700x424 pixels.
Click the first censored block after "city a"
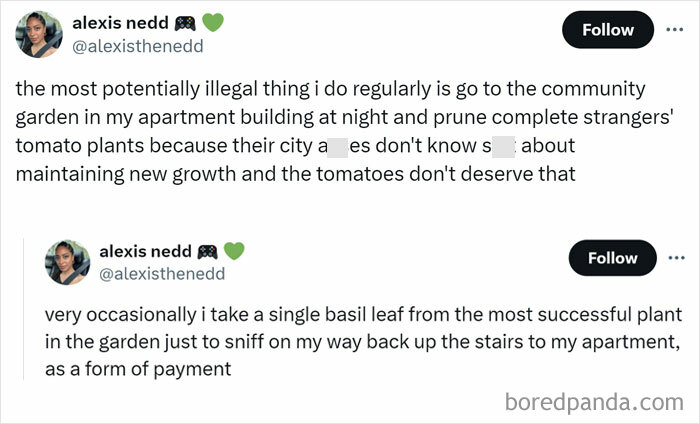338,147
